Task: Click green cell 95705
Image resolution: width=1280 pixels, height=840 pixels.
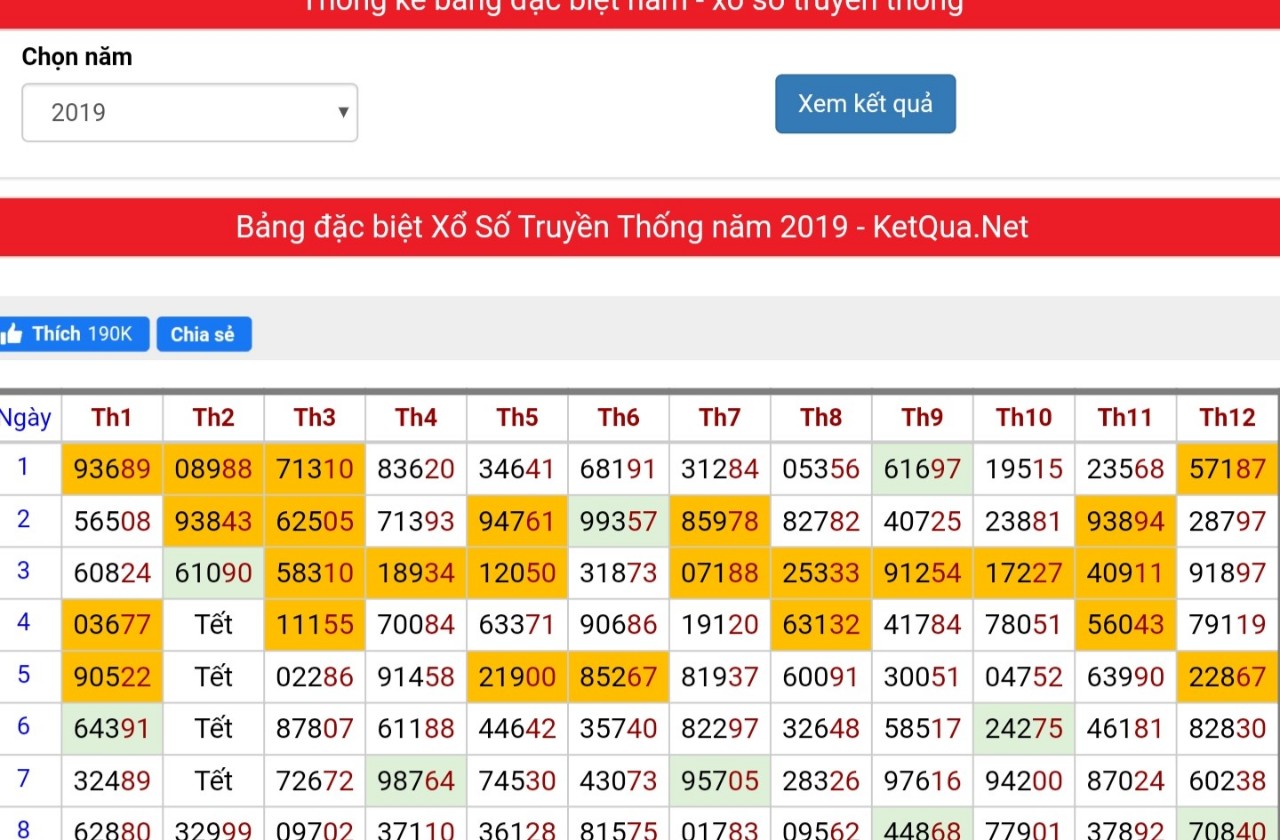Action: [720, 781]
